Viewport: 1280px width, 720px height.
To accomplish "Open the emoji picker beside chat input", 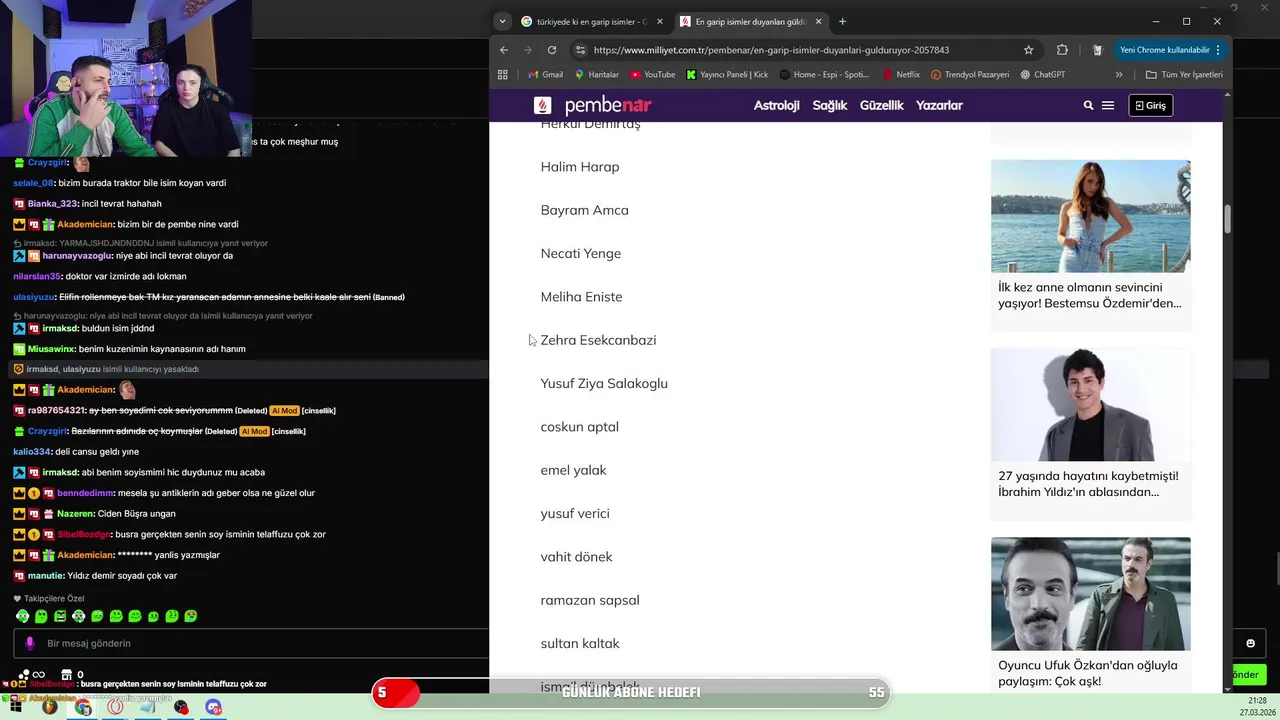I will (1250, 643).
